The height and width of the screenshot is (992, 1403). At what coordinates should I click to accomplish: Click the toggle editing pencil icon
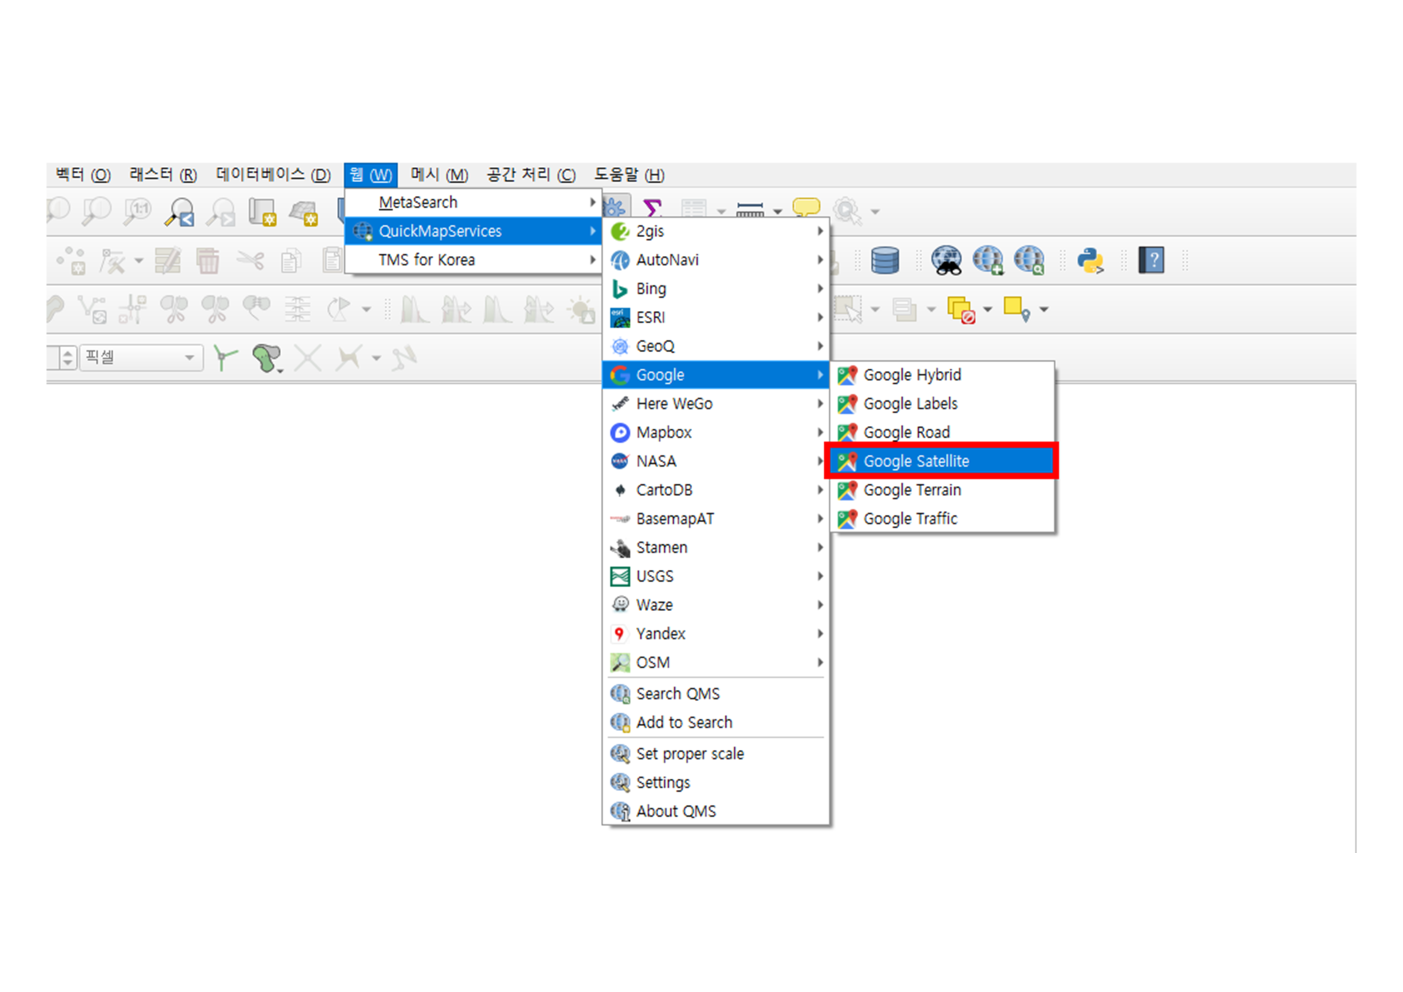(x=167, y=261)
